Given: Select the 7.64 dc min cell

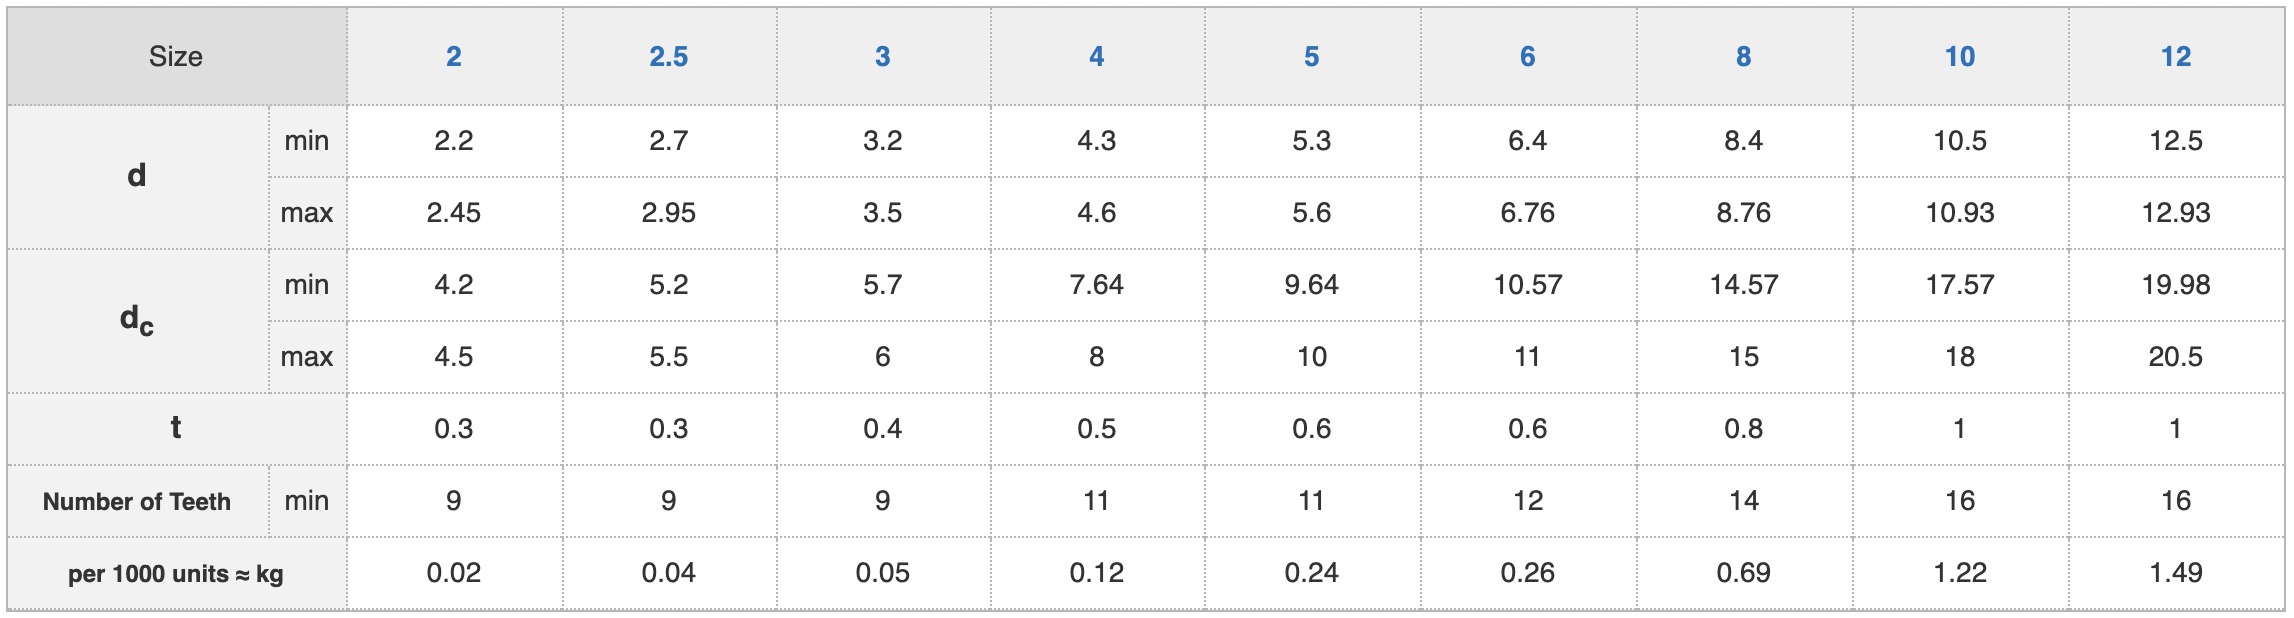Looking at the screenshot, I should pyautogui.click(x=1097, y=285).
